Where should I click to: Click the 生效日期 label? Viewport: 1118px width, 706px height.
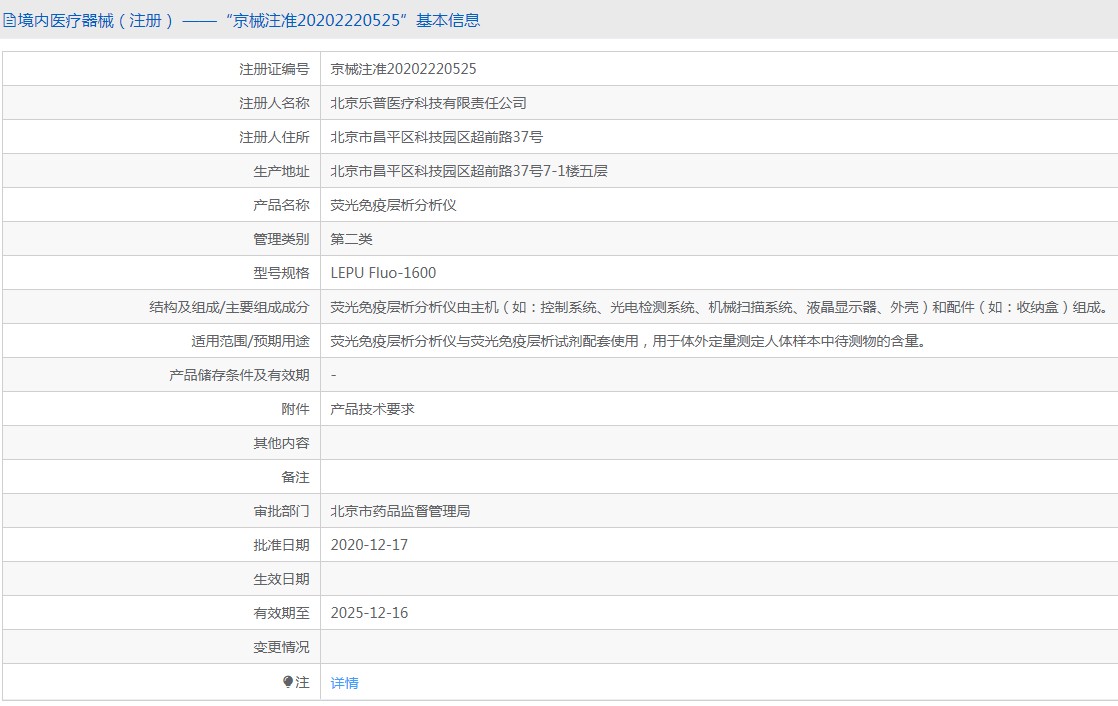tap(282, 579)
